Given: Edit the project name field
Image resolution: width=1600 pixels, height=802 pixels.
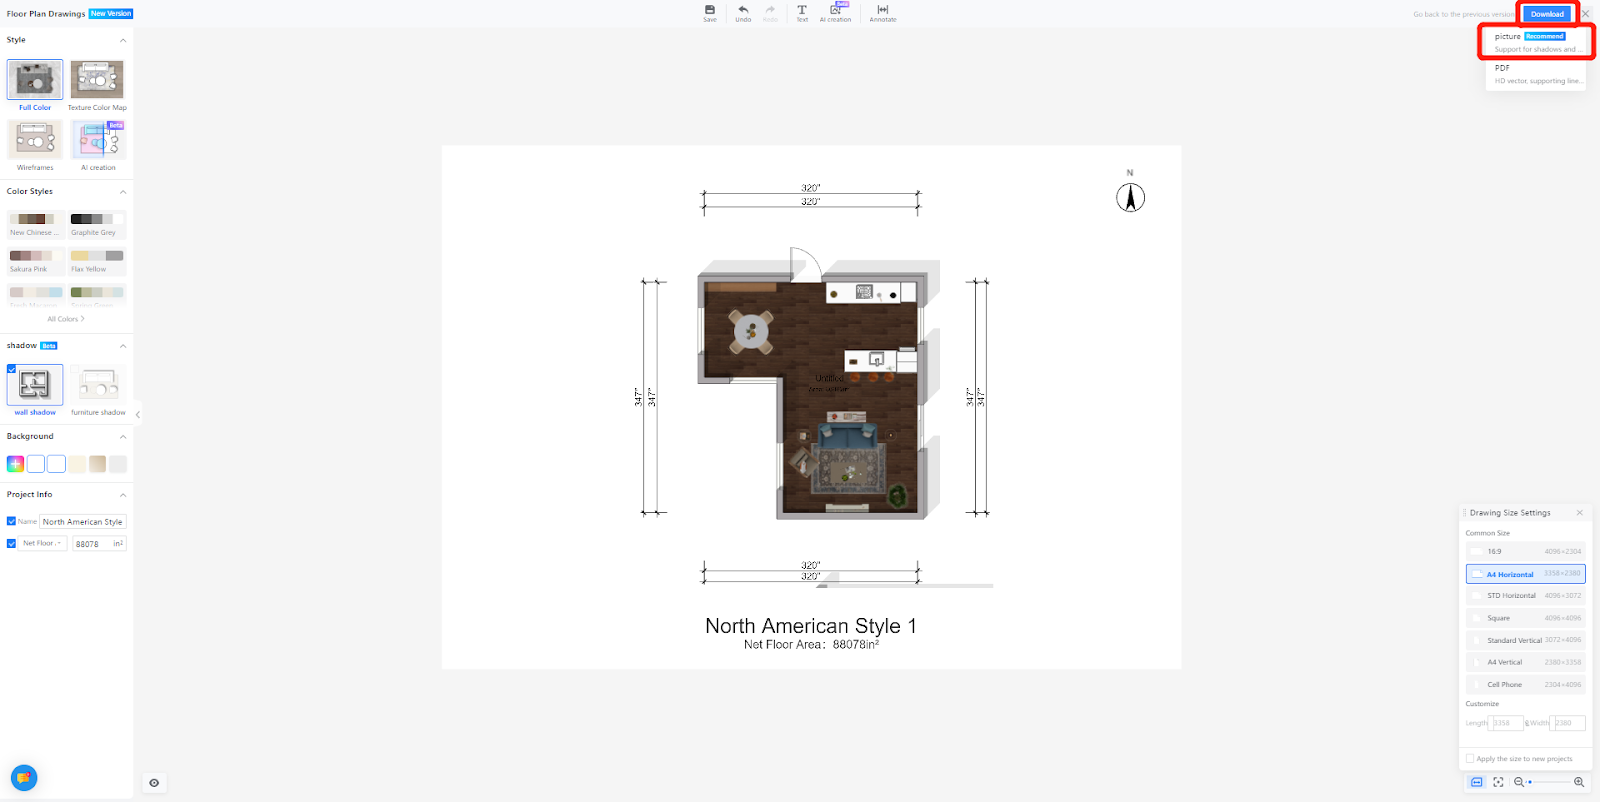Looking at the screenshot, I should click(83, 522).
